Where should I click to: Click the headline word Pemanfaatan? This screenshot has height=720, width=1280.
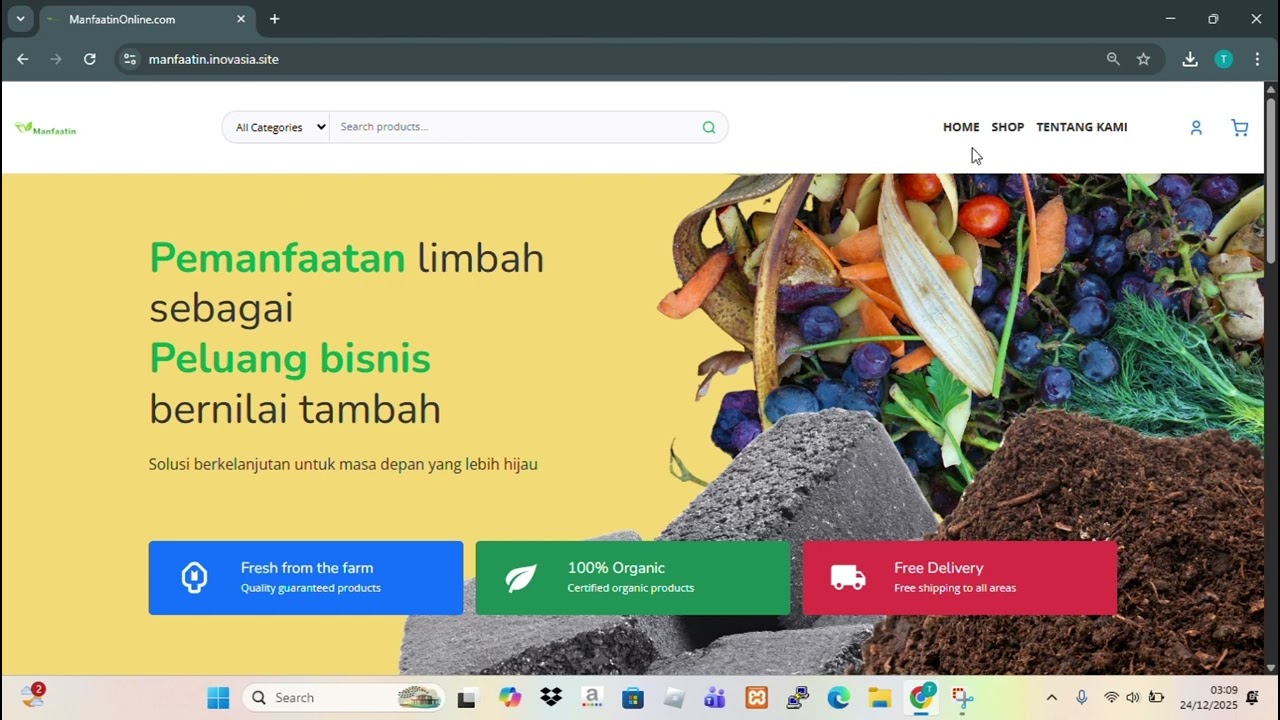(x=277, y=258)
